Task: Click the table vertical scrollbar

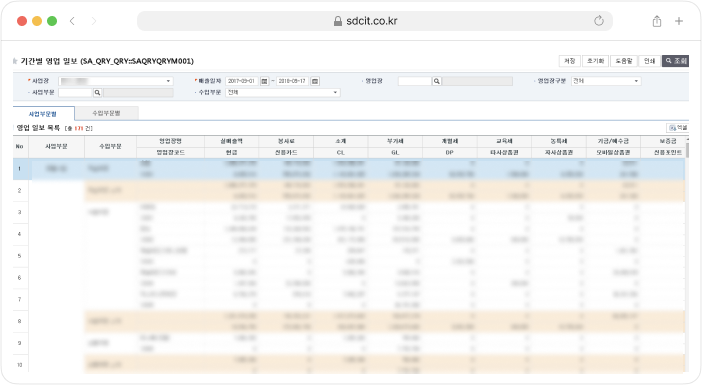Action: (687, 255)
